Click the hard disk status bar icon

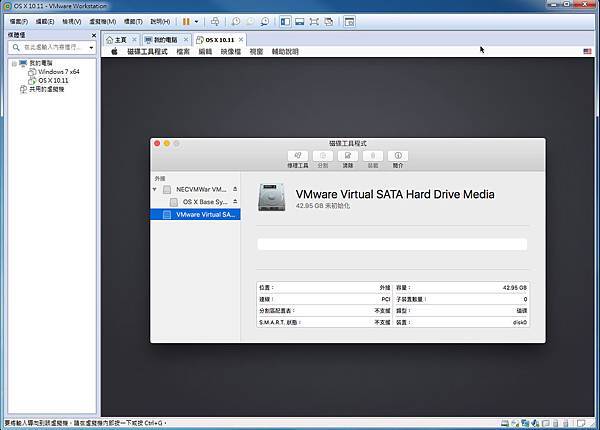(x=505, y=423)
